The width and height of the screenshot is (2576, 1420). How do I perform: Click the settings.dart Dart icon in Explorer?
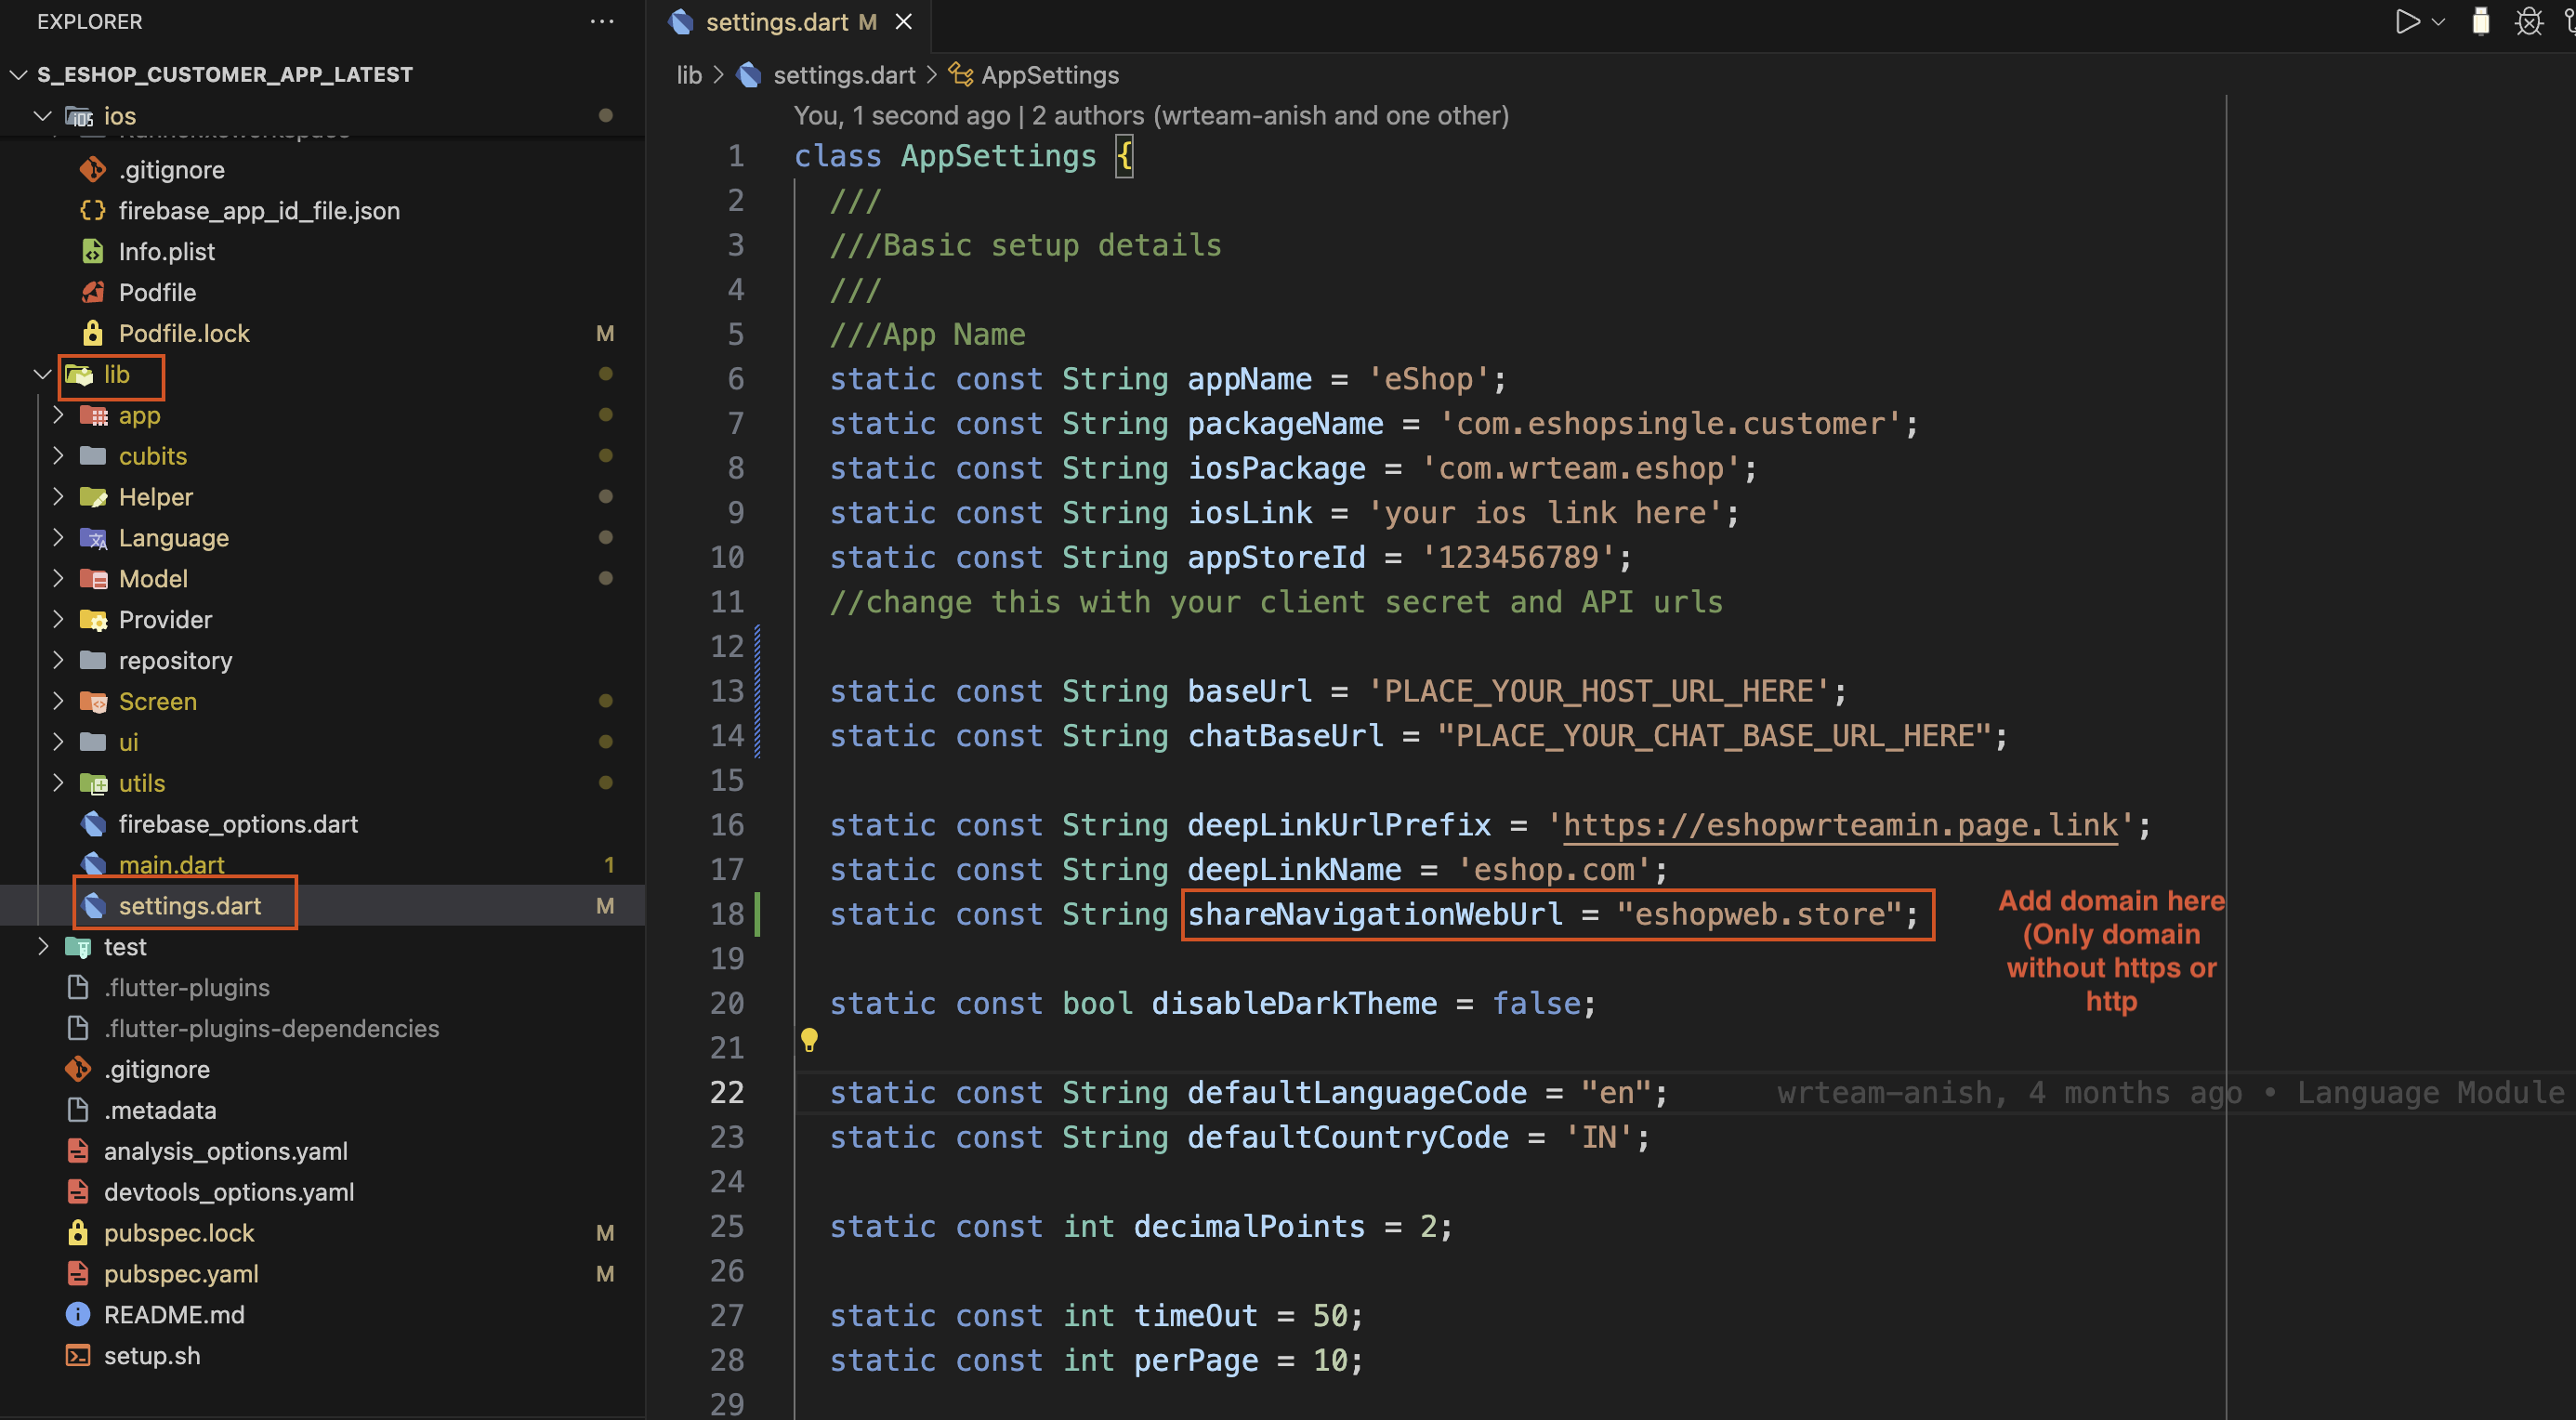94,906
